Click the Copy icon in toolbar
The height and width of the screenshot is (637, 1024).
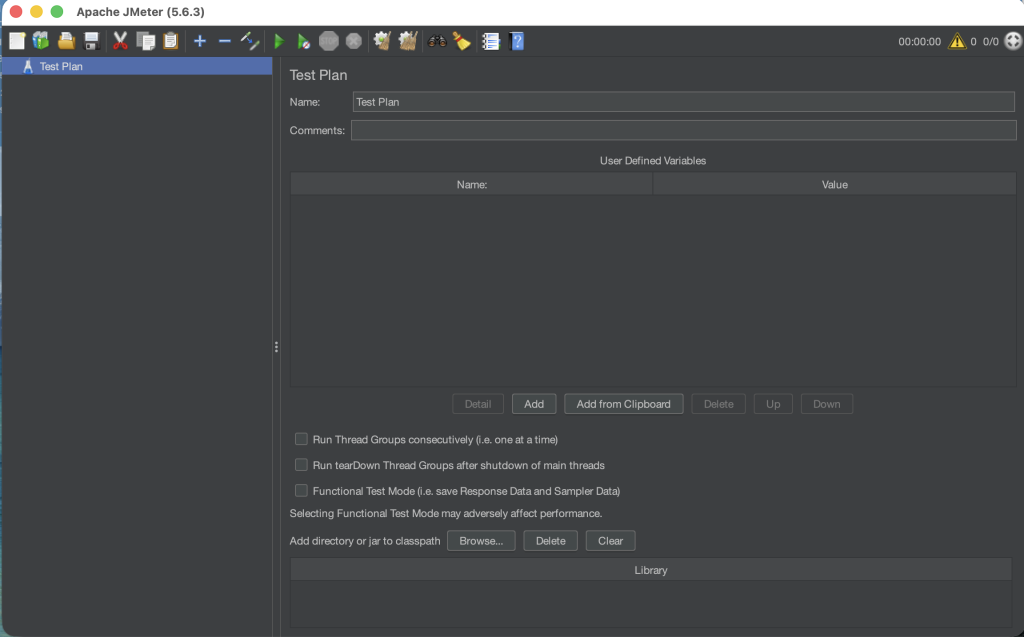(145, 41)
